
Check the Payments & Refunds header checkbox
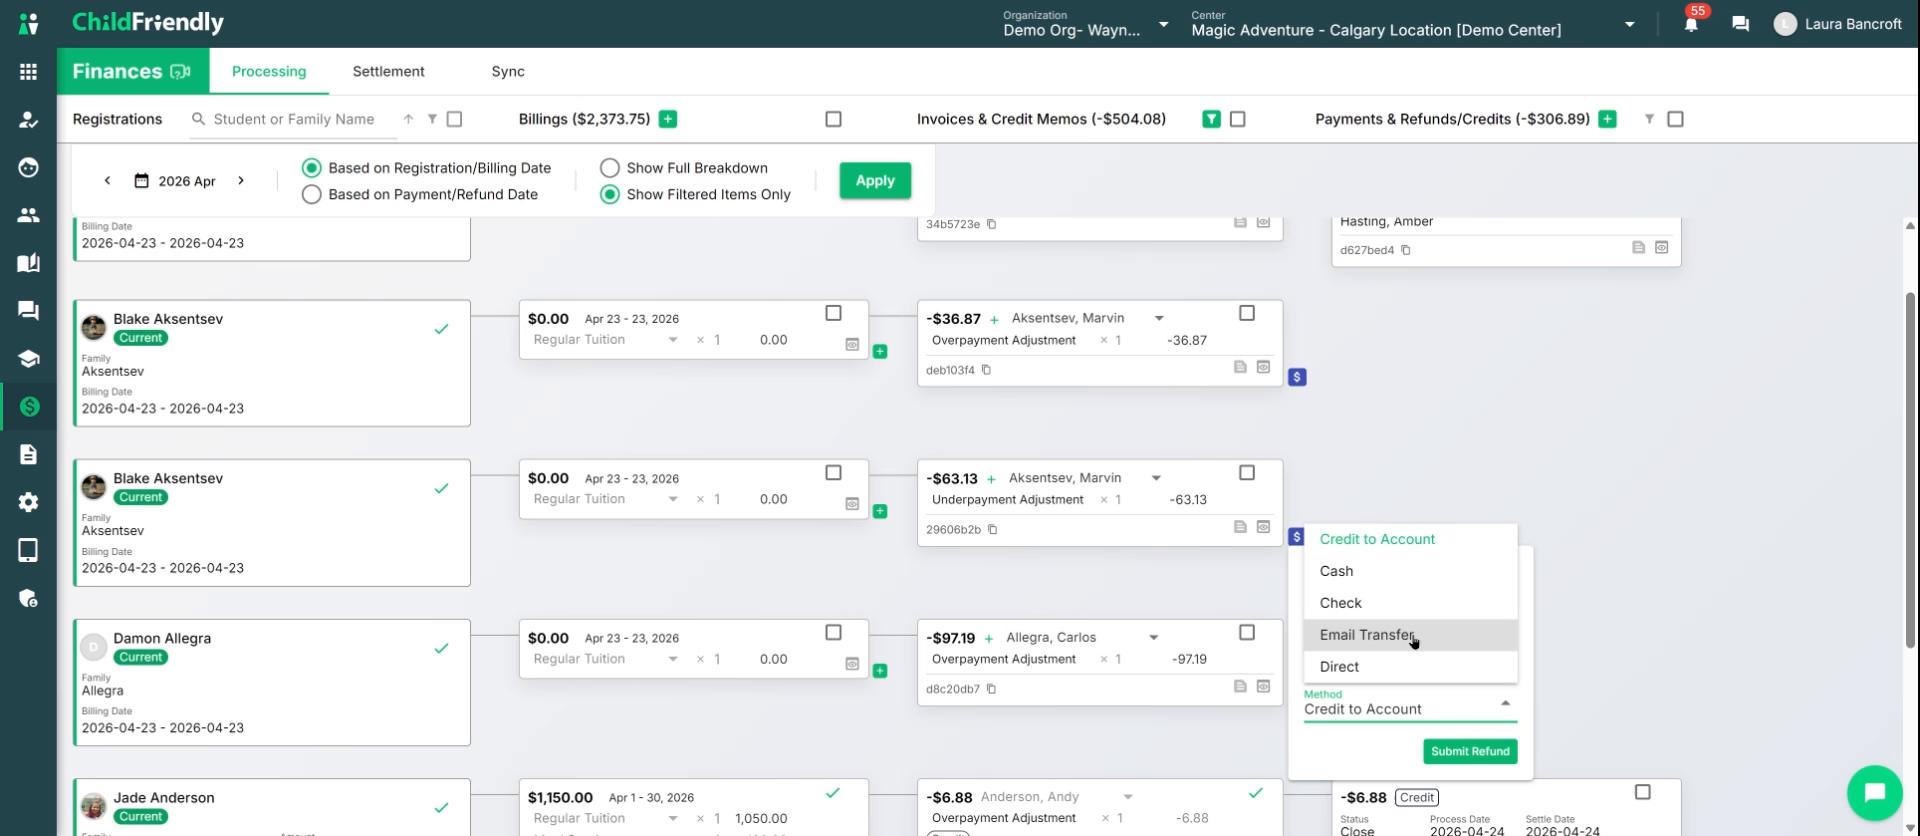pos(1675,119)
